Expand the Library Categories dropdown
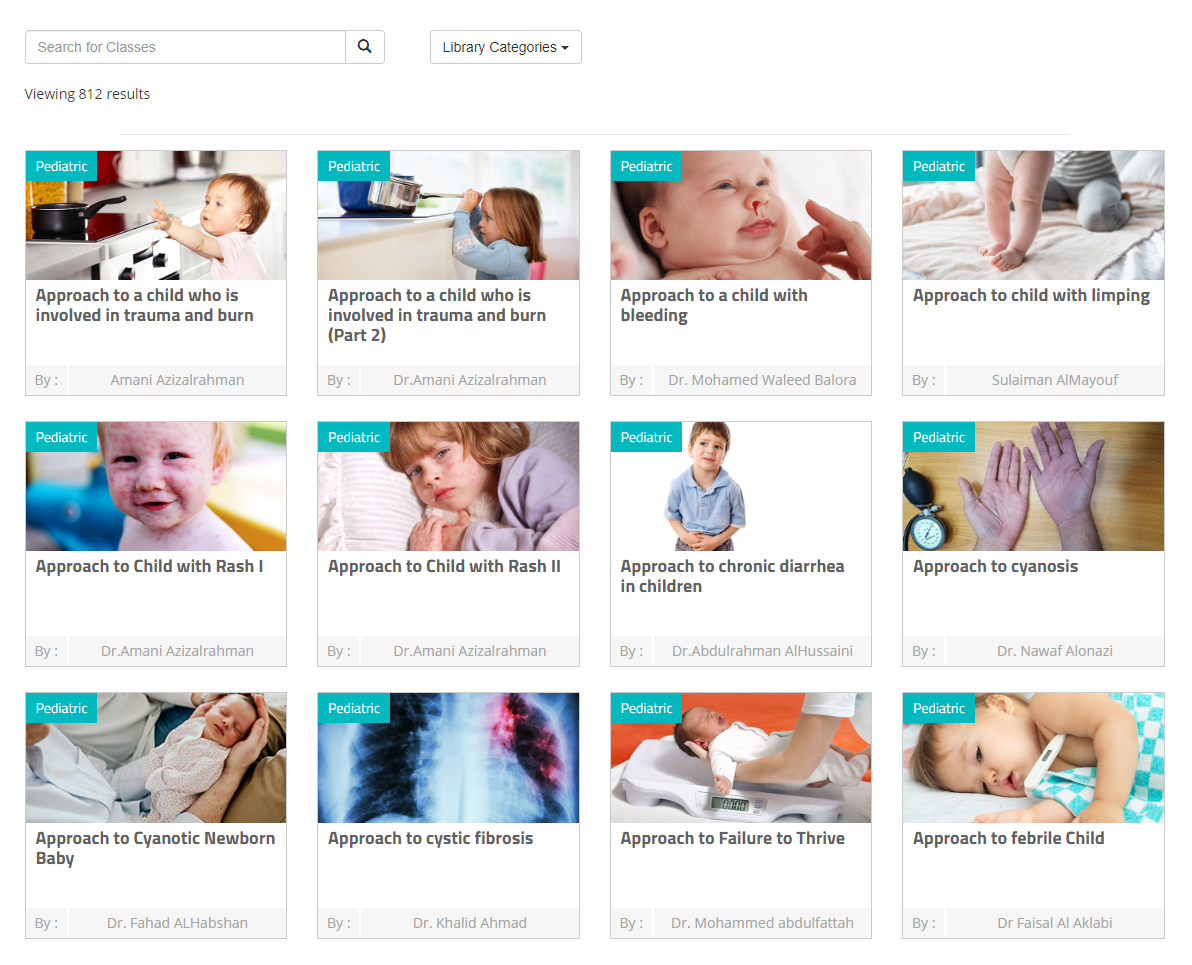 (x=506, y=47)
